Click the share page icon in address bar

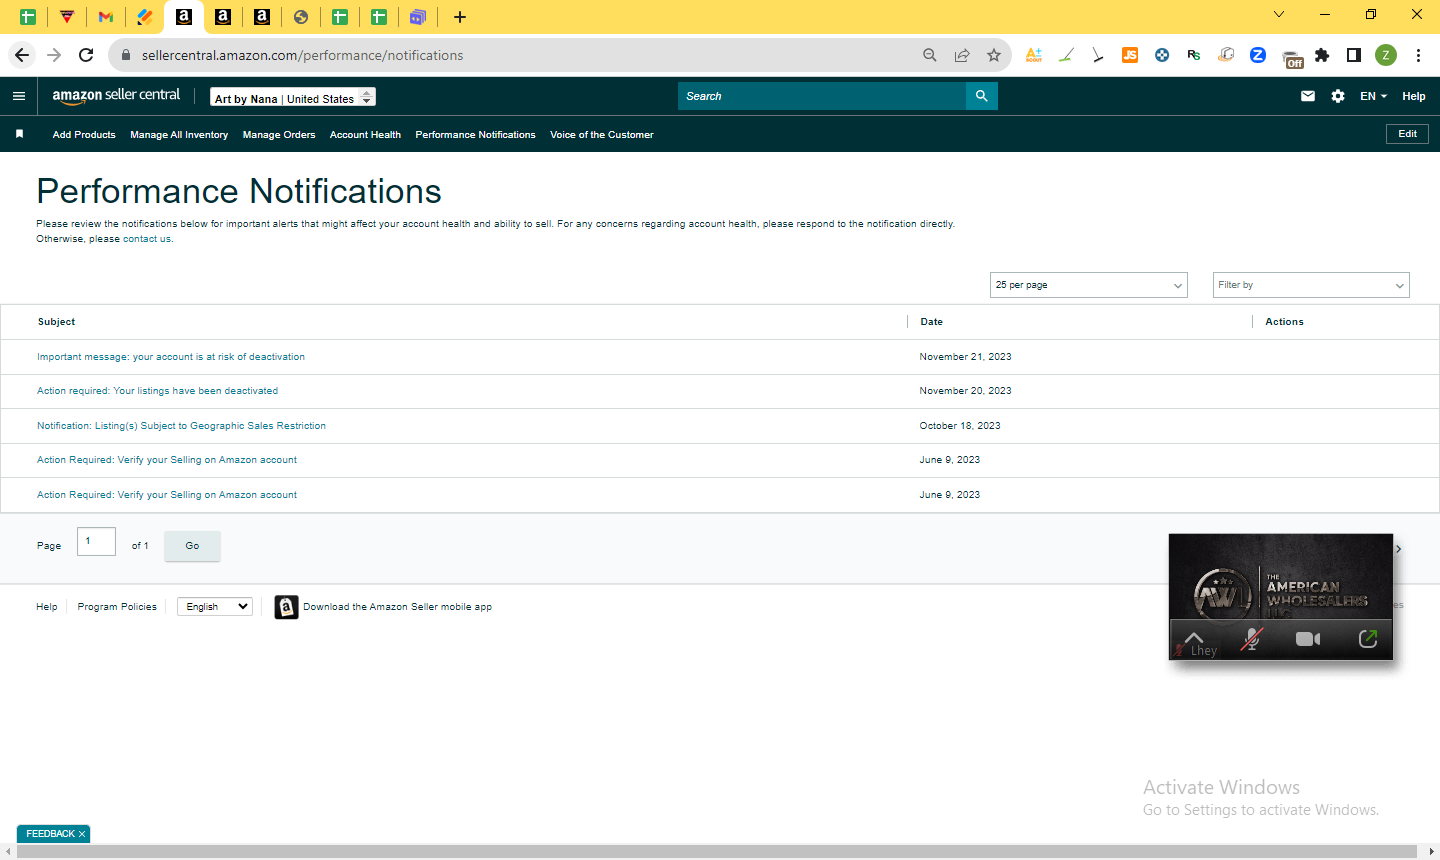(962, 55)
